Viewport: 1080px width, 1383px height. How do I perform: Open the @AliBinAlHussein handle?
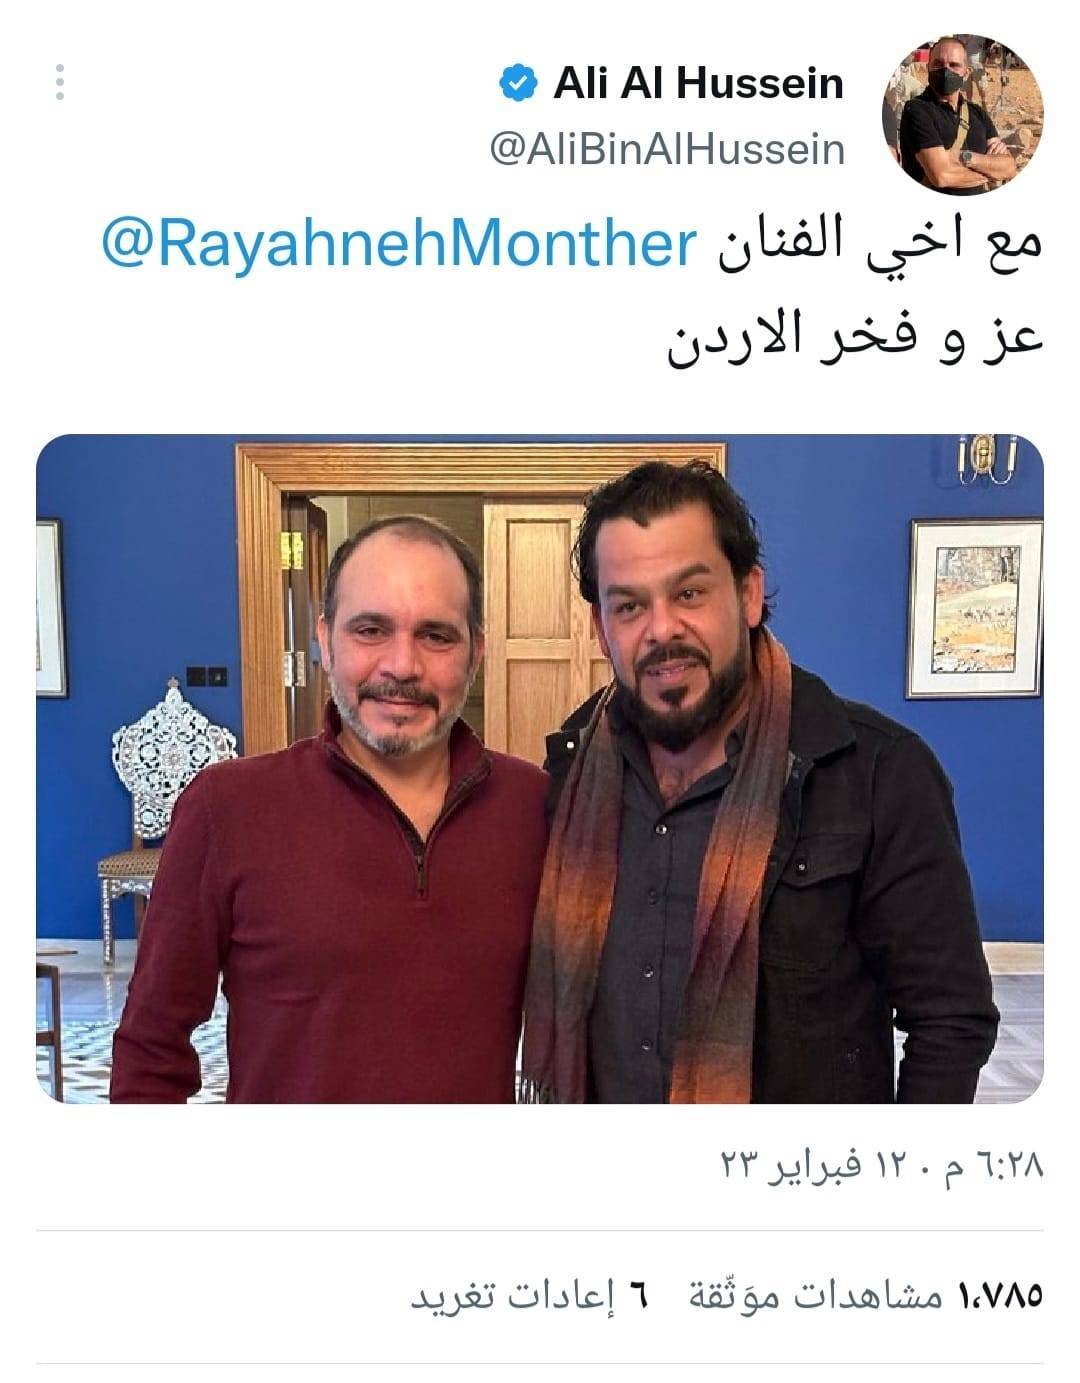667,149
